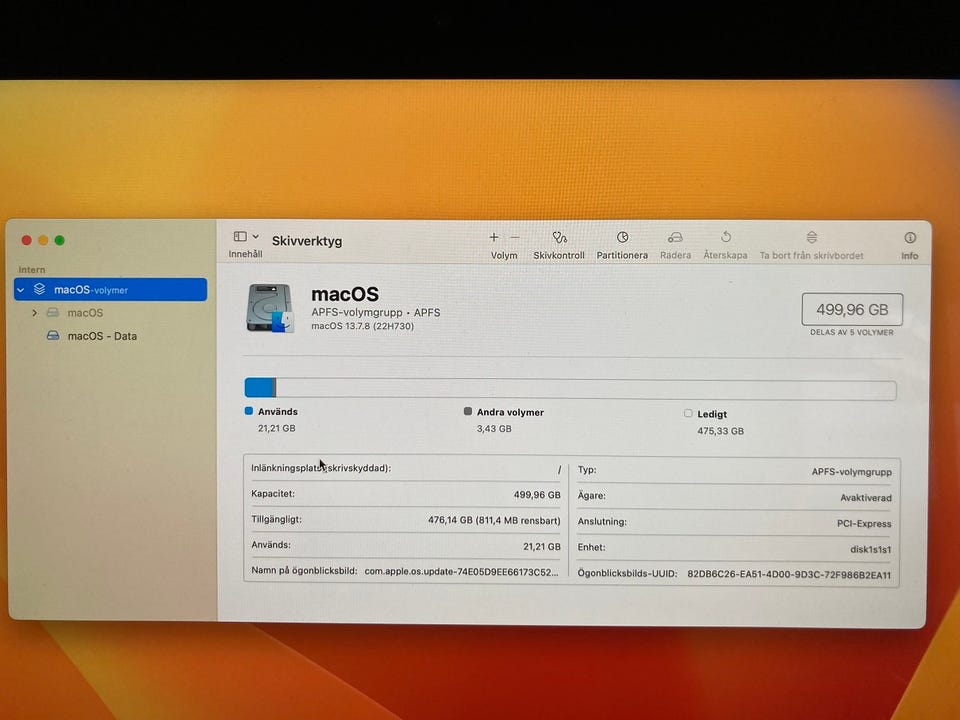The width and height of the screenshot is (960, 720).
Task: Click '476,14 GB (811,4 MB rensbart)' value
Action: point(494,520)
